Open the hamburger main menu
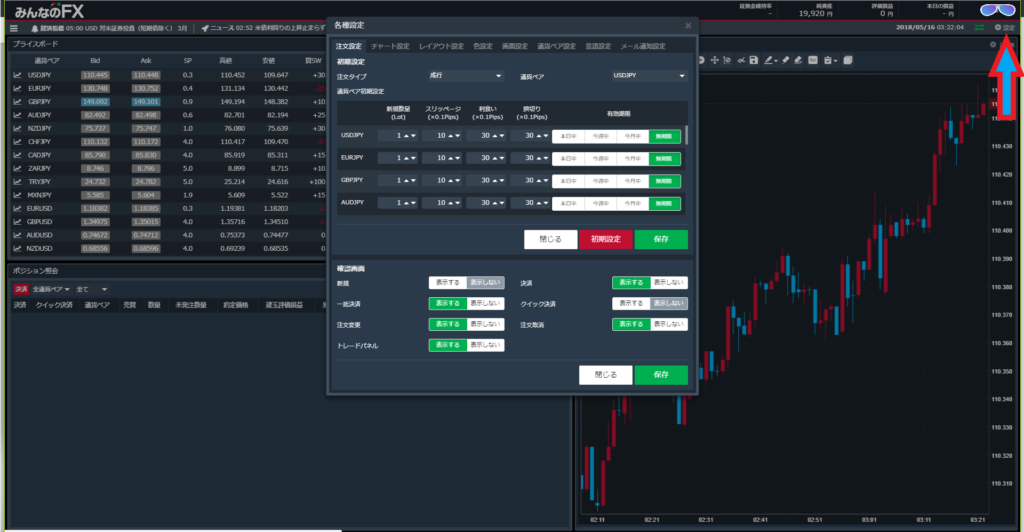 pos(14,28)
